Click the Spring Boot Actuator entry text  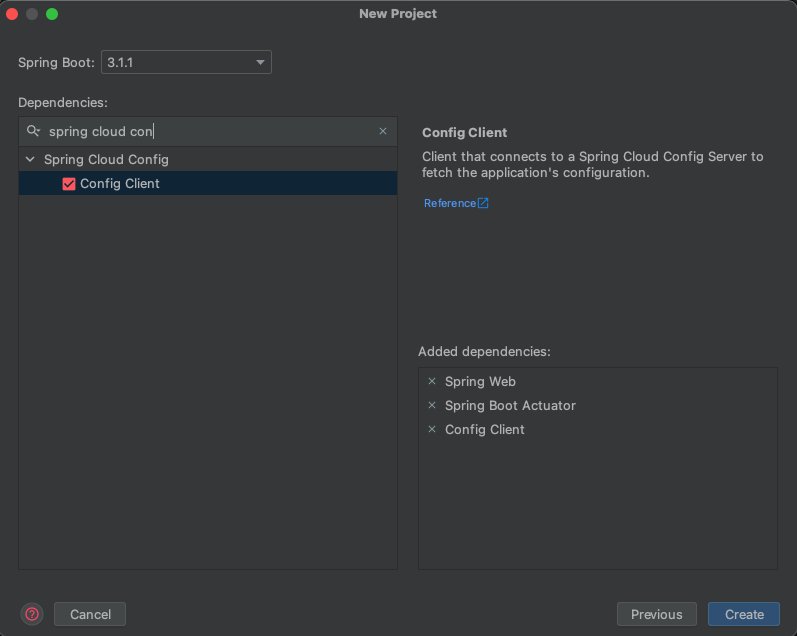pos(510,405)
